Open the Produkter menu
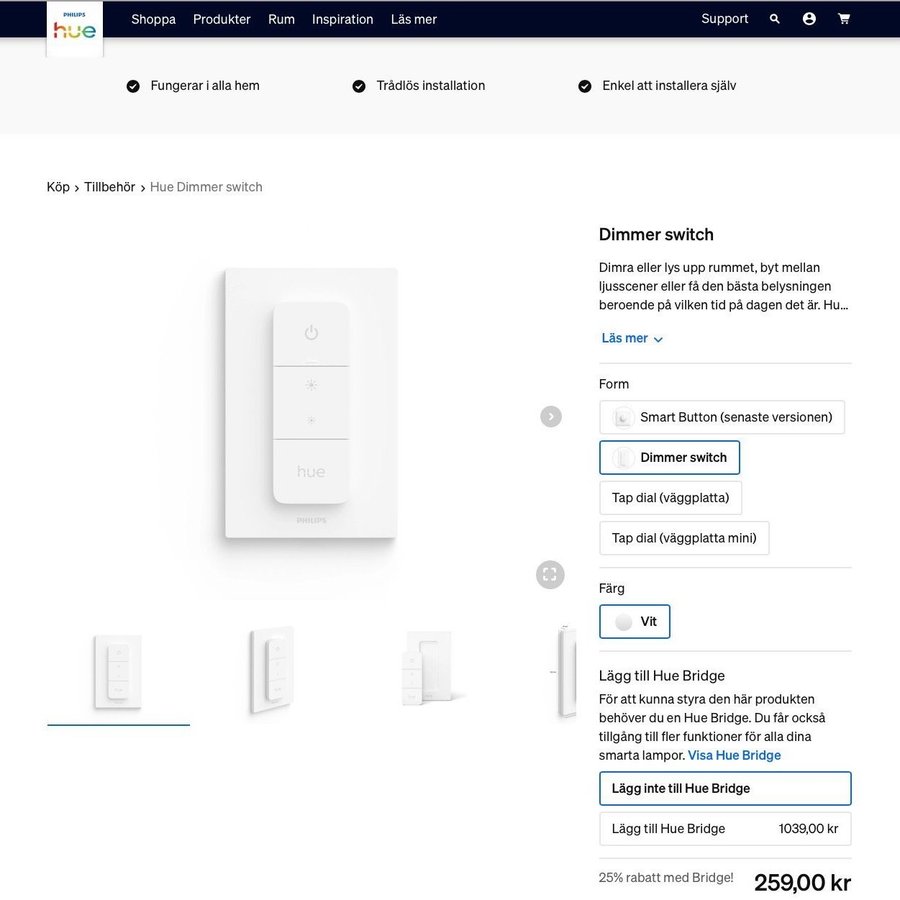The height and width of the screenshot is (900, 900). [222, 19]
